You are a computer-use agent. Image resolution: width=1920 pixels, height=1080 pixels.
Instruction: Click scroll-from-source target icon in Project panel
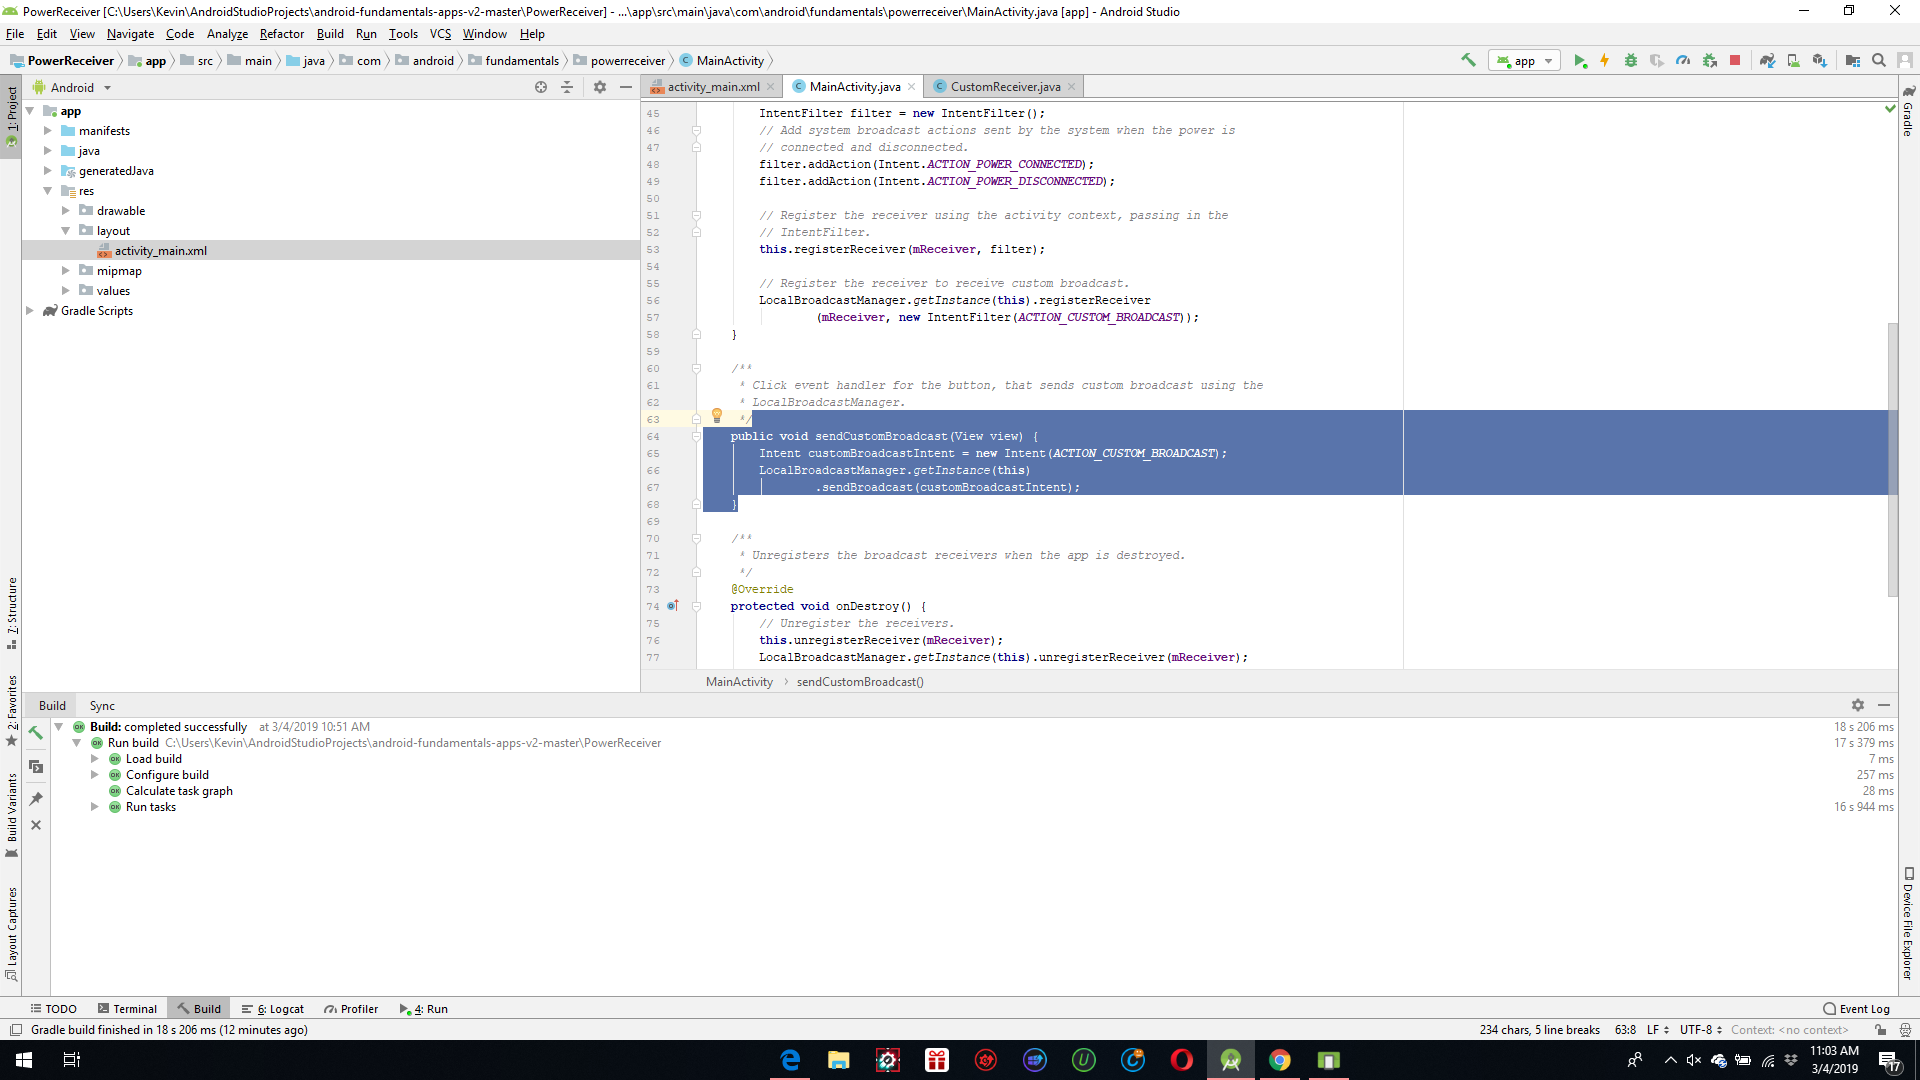(541, 87)
